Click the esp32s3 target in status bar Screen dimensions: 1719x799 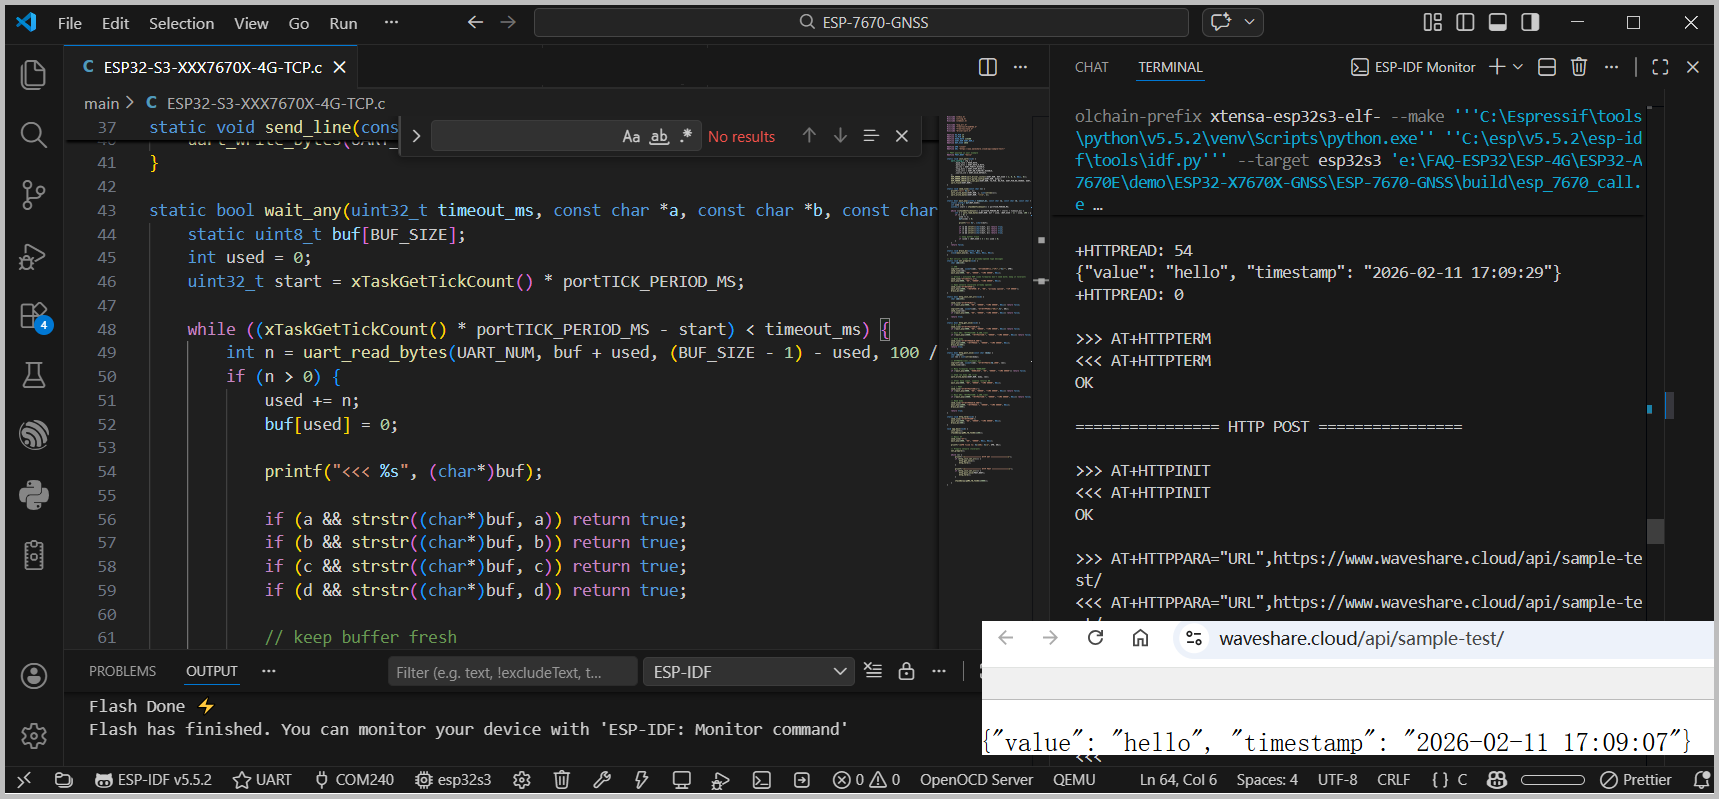453,780
